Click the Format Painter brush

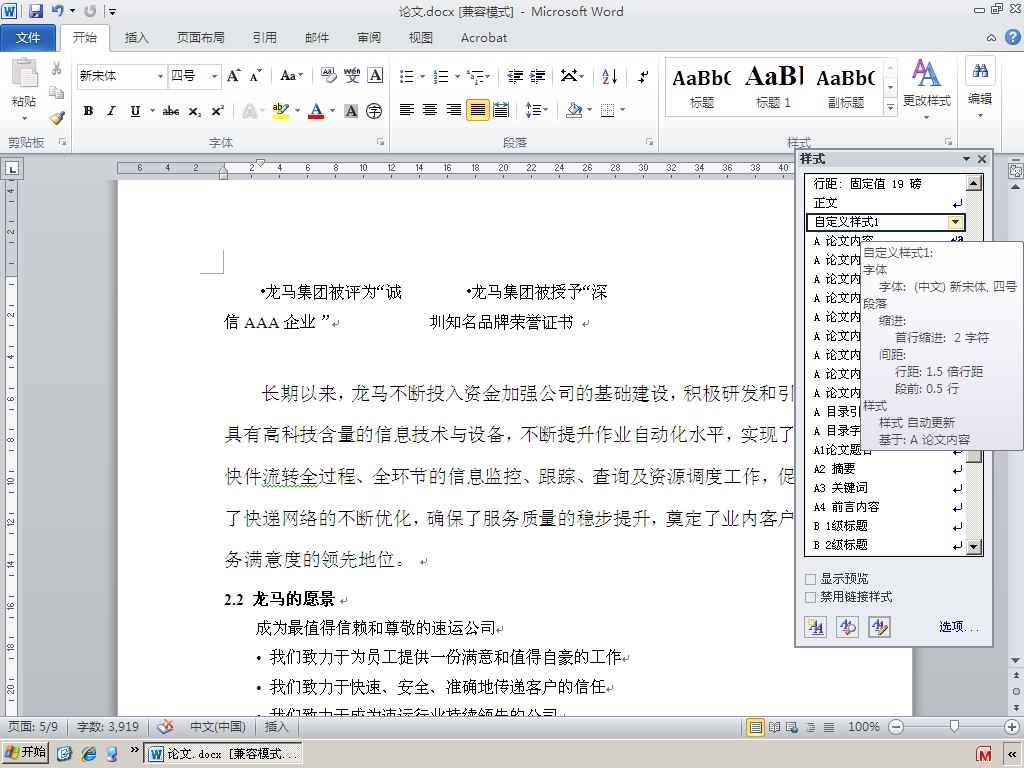pyautogui.click(x=57, y=118)
